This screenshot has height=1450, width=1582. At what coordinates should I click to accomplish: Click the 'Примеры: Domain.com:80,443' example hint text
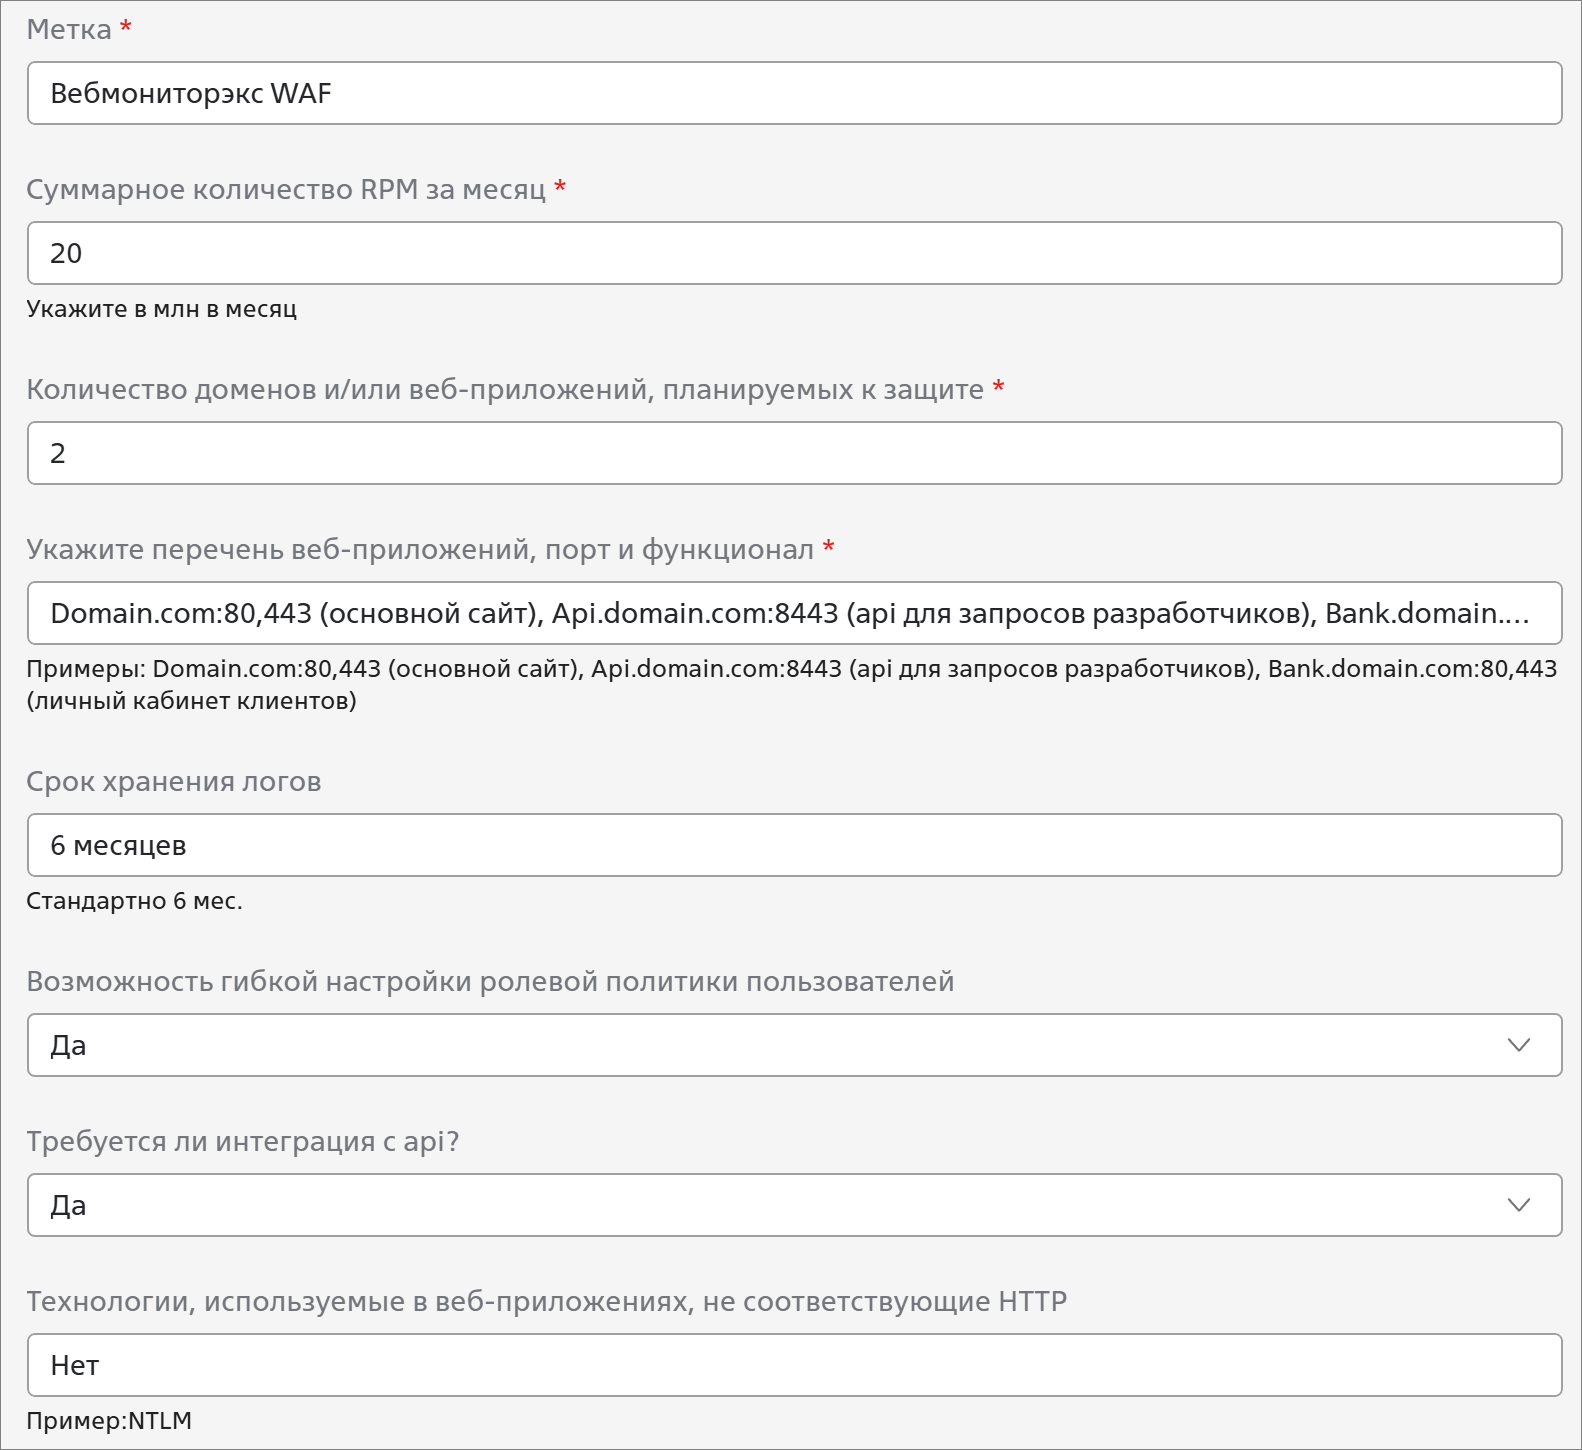(792, 685)
